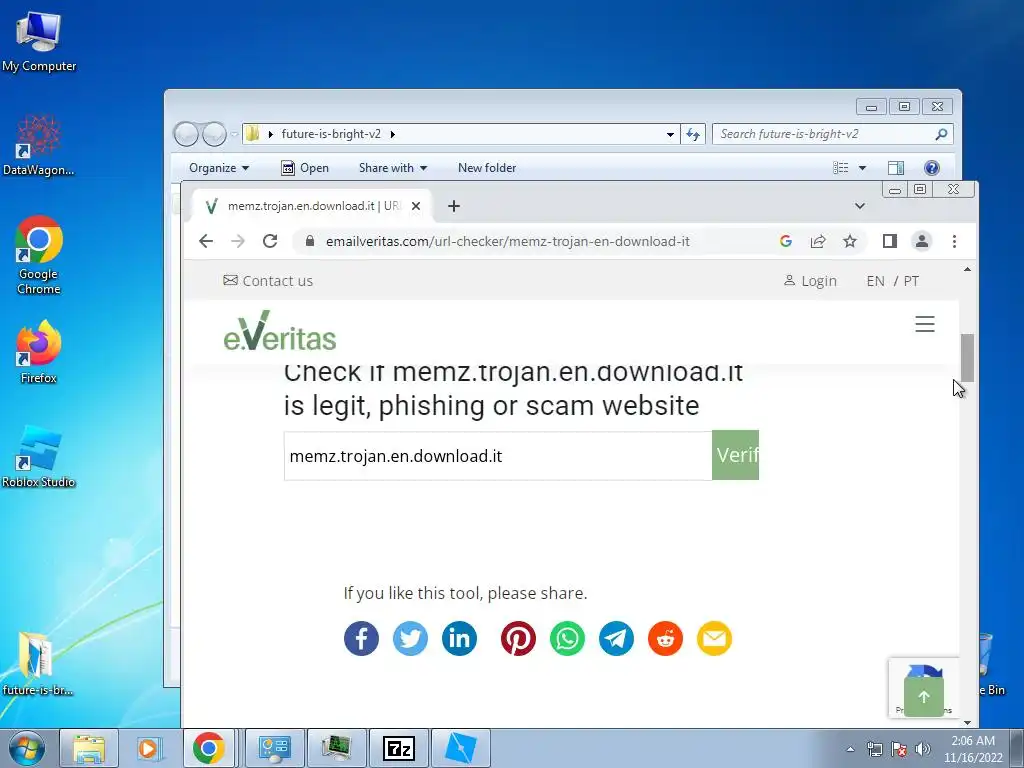Share page on Twitter icon
This screenshot has height=768, width=1024.
pos(410,639)
